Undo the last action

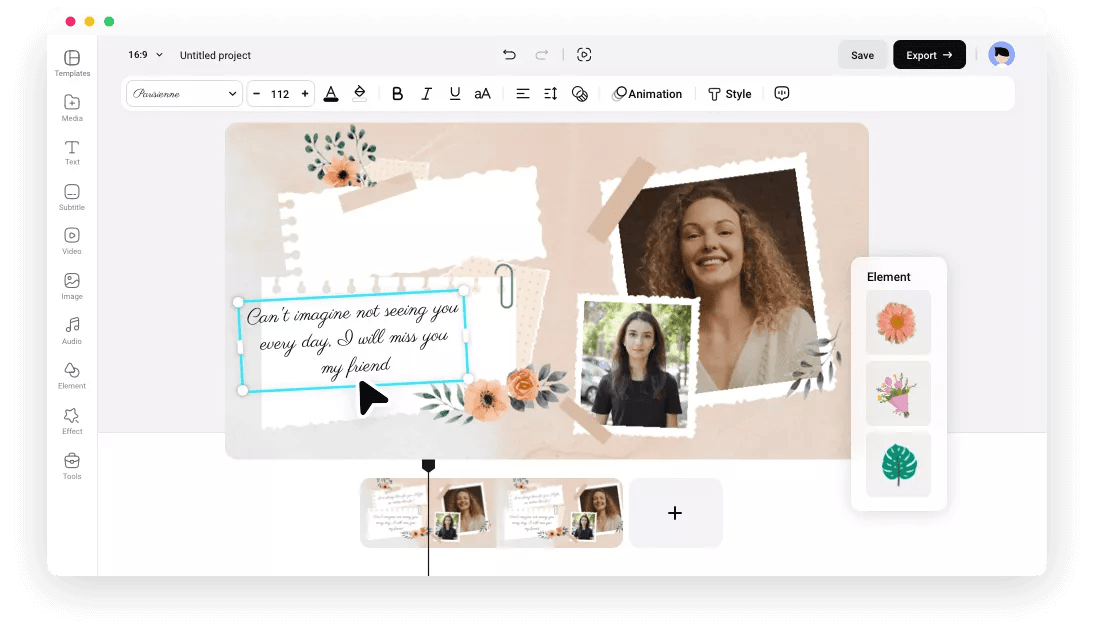click(509, 55)
